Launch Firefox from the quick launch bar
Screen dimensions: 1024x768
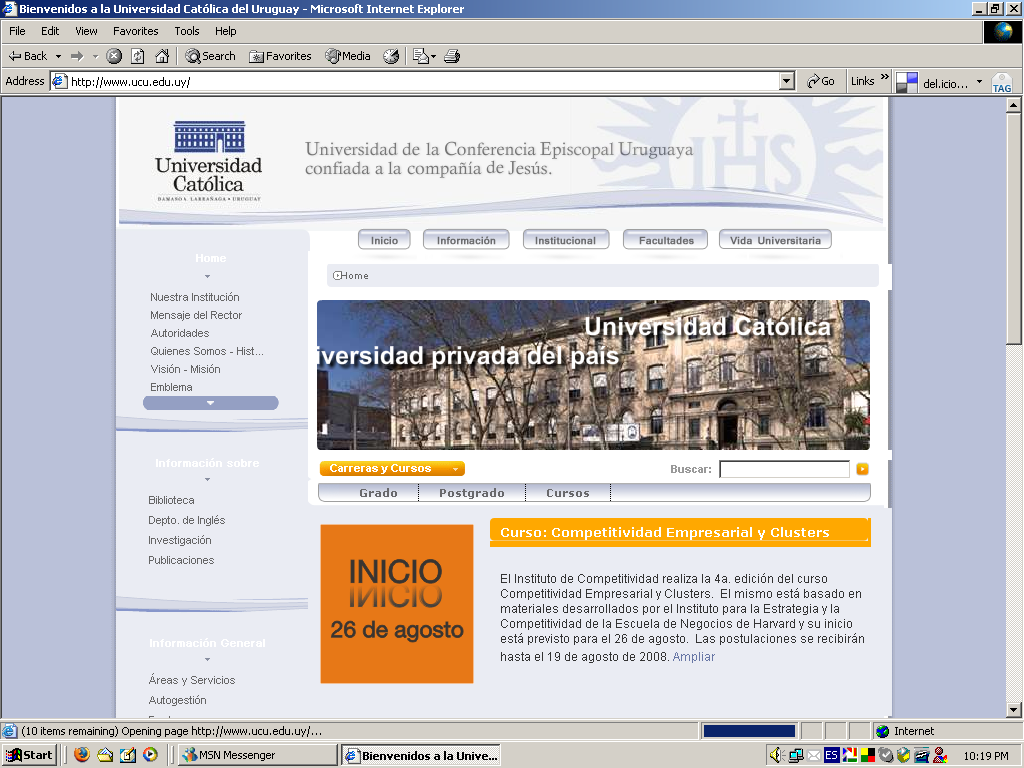point(82,755)
